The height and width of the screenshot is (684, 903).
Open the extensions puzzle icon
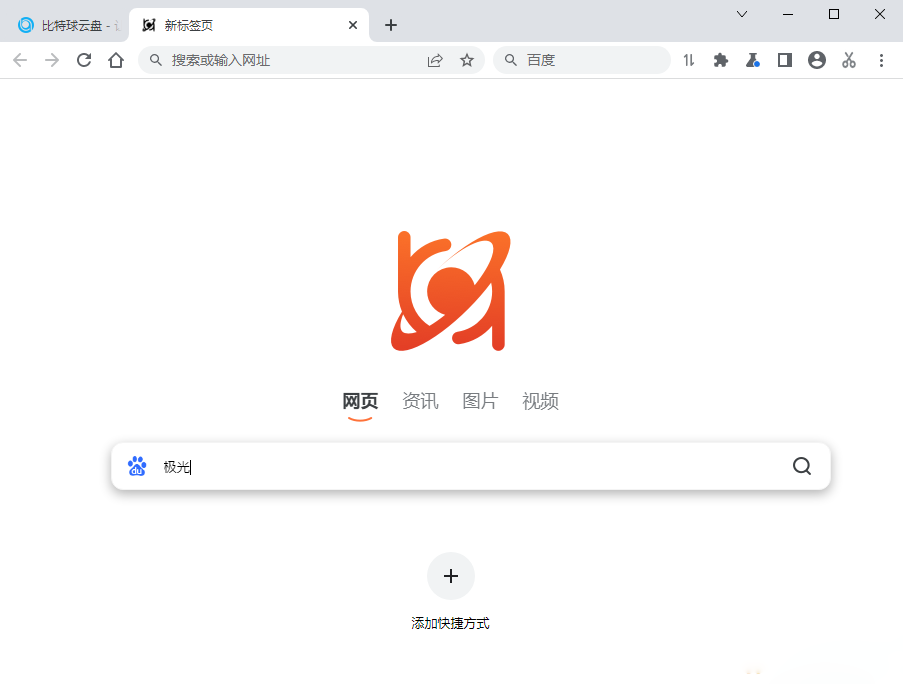[720, 60]
